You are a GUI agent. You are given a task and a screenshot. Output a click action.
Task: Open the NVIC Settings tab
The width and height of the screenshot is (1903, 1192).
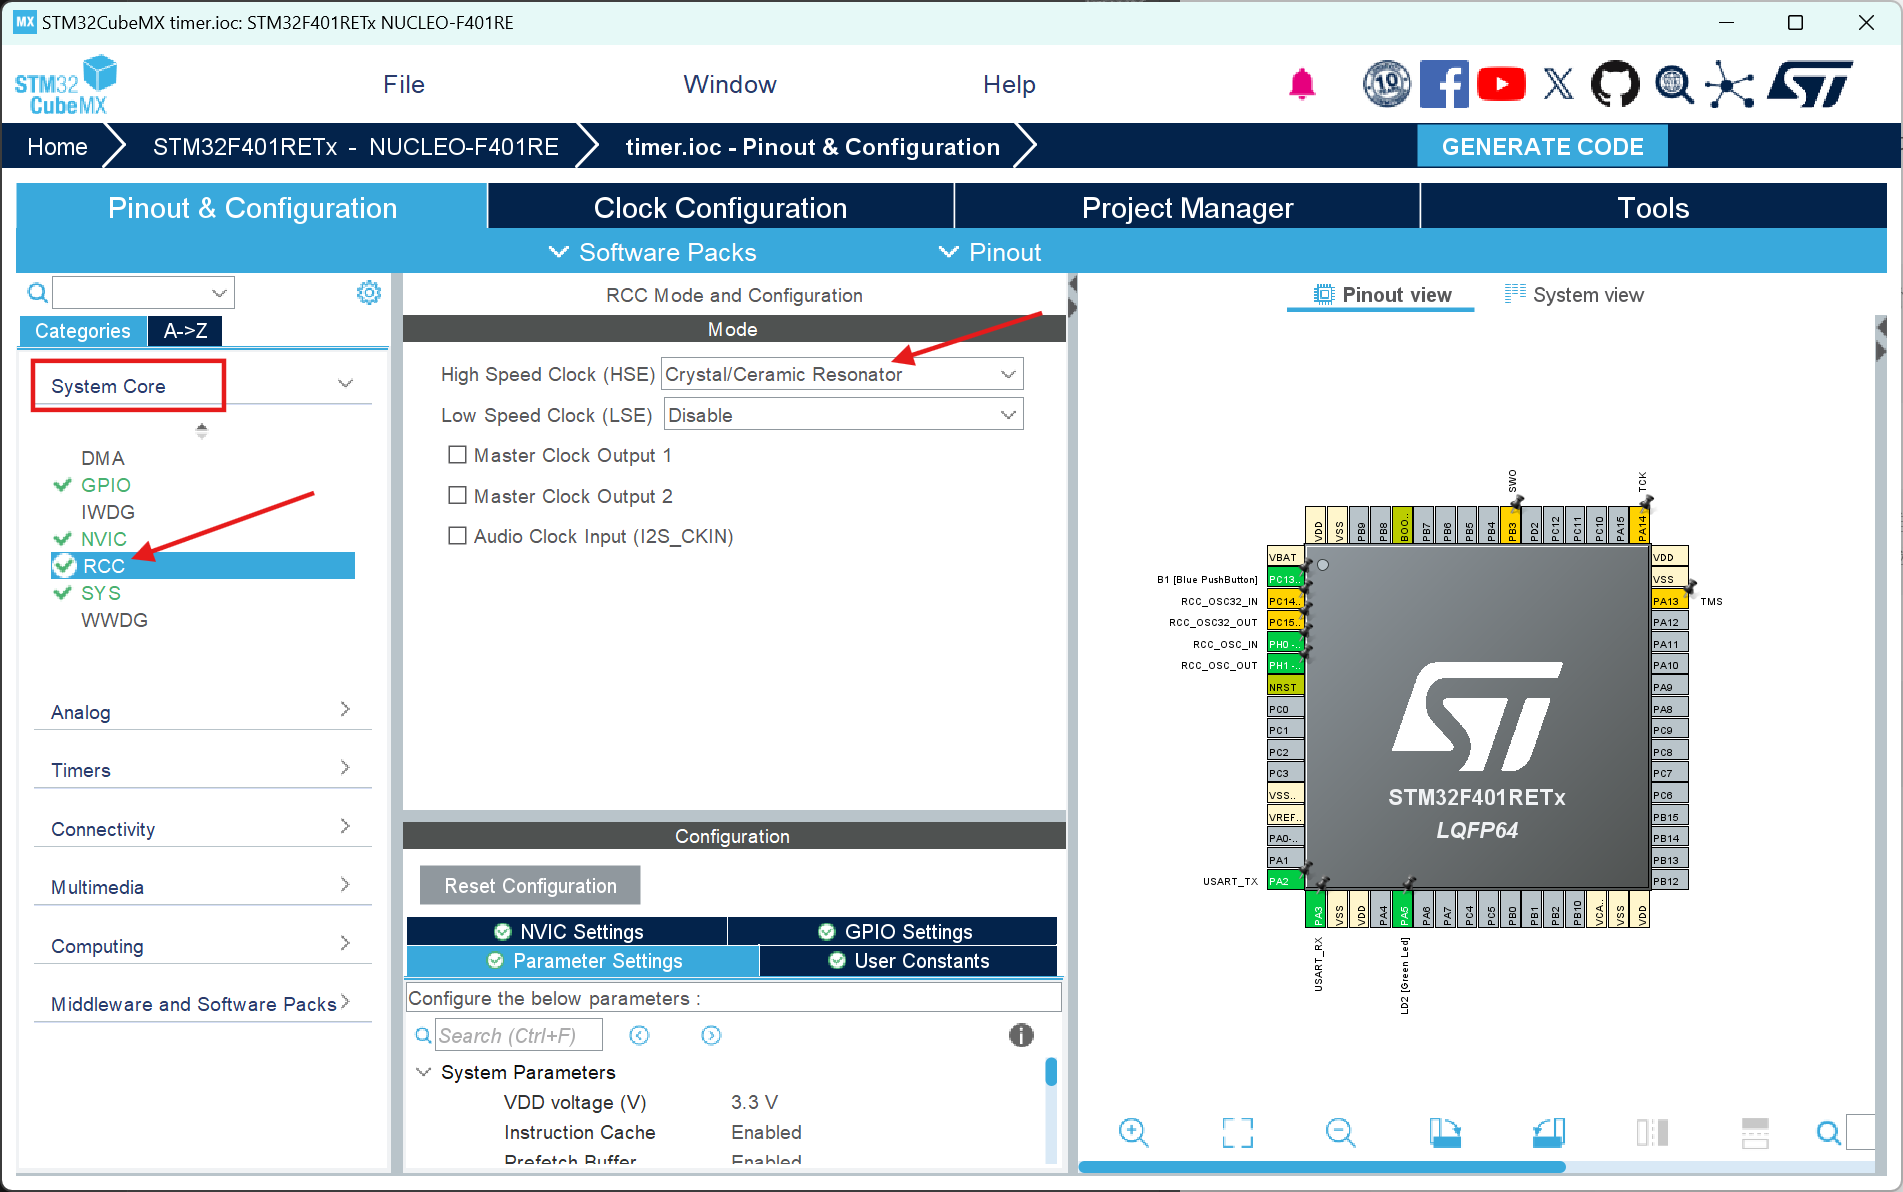coord(567,931)
